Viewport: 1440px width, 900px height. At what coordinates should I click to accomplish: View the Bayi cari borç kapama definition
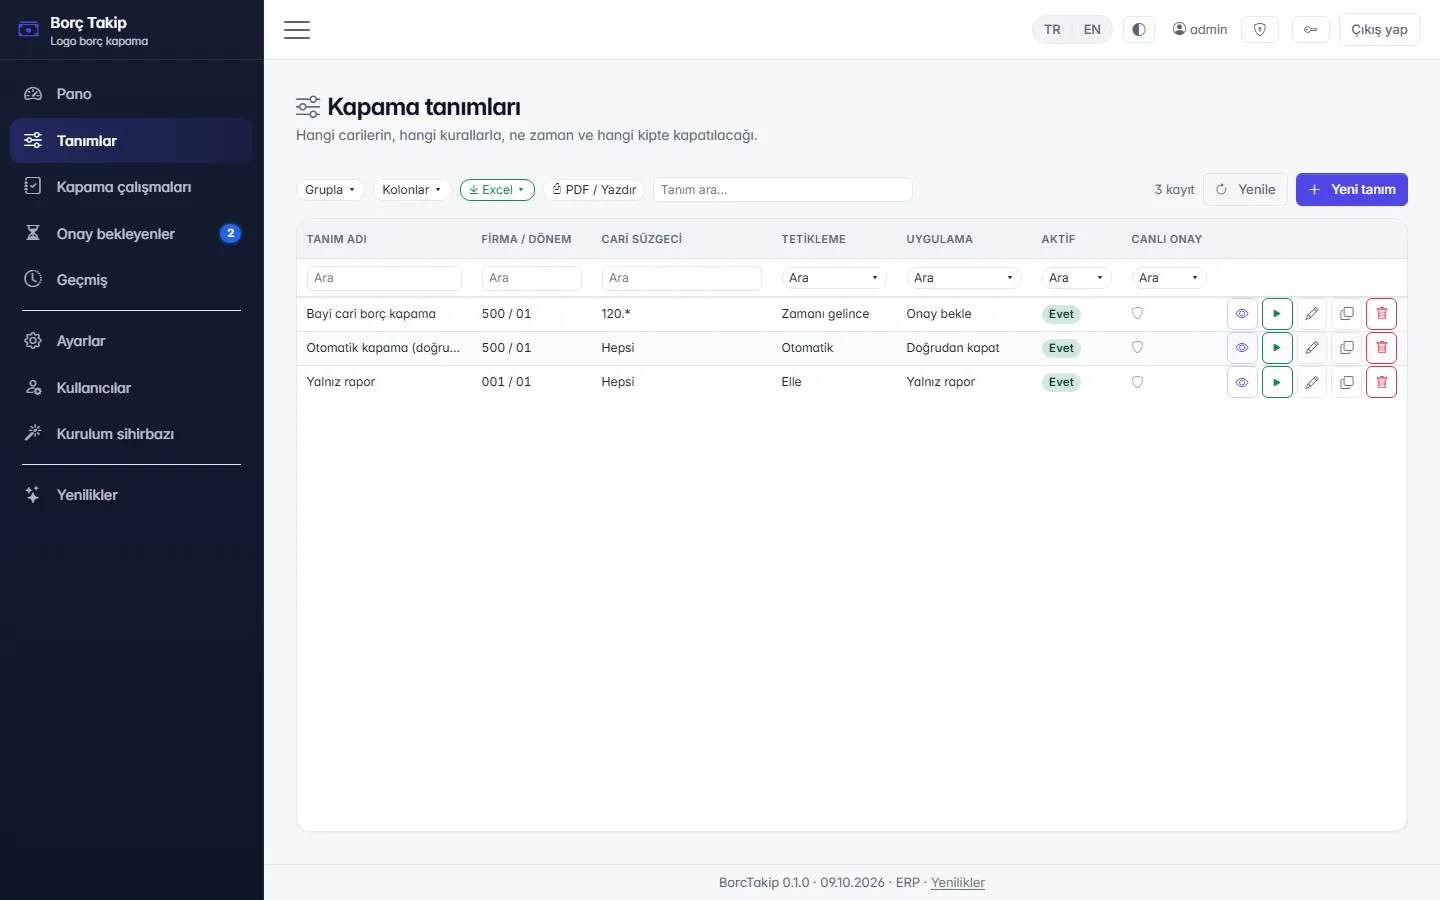click(1242, 314)
